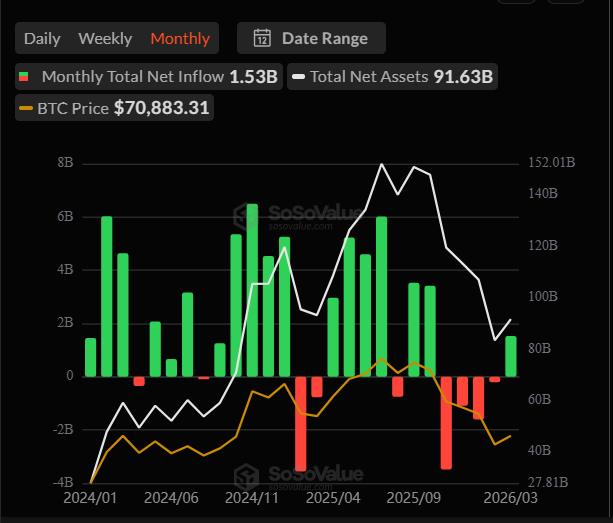The image size is (613, 523).
Task: Click the 140B right axis label
Action: [x=543, y=193]
